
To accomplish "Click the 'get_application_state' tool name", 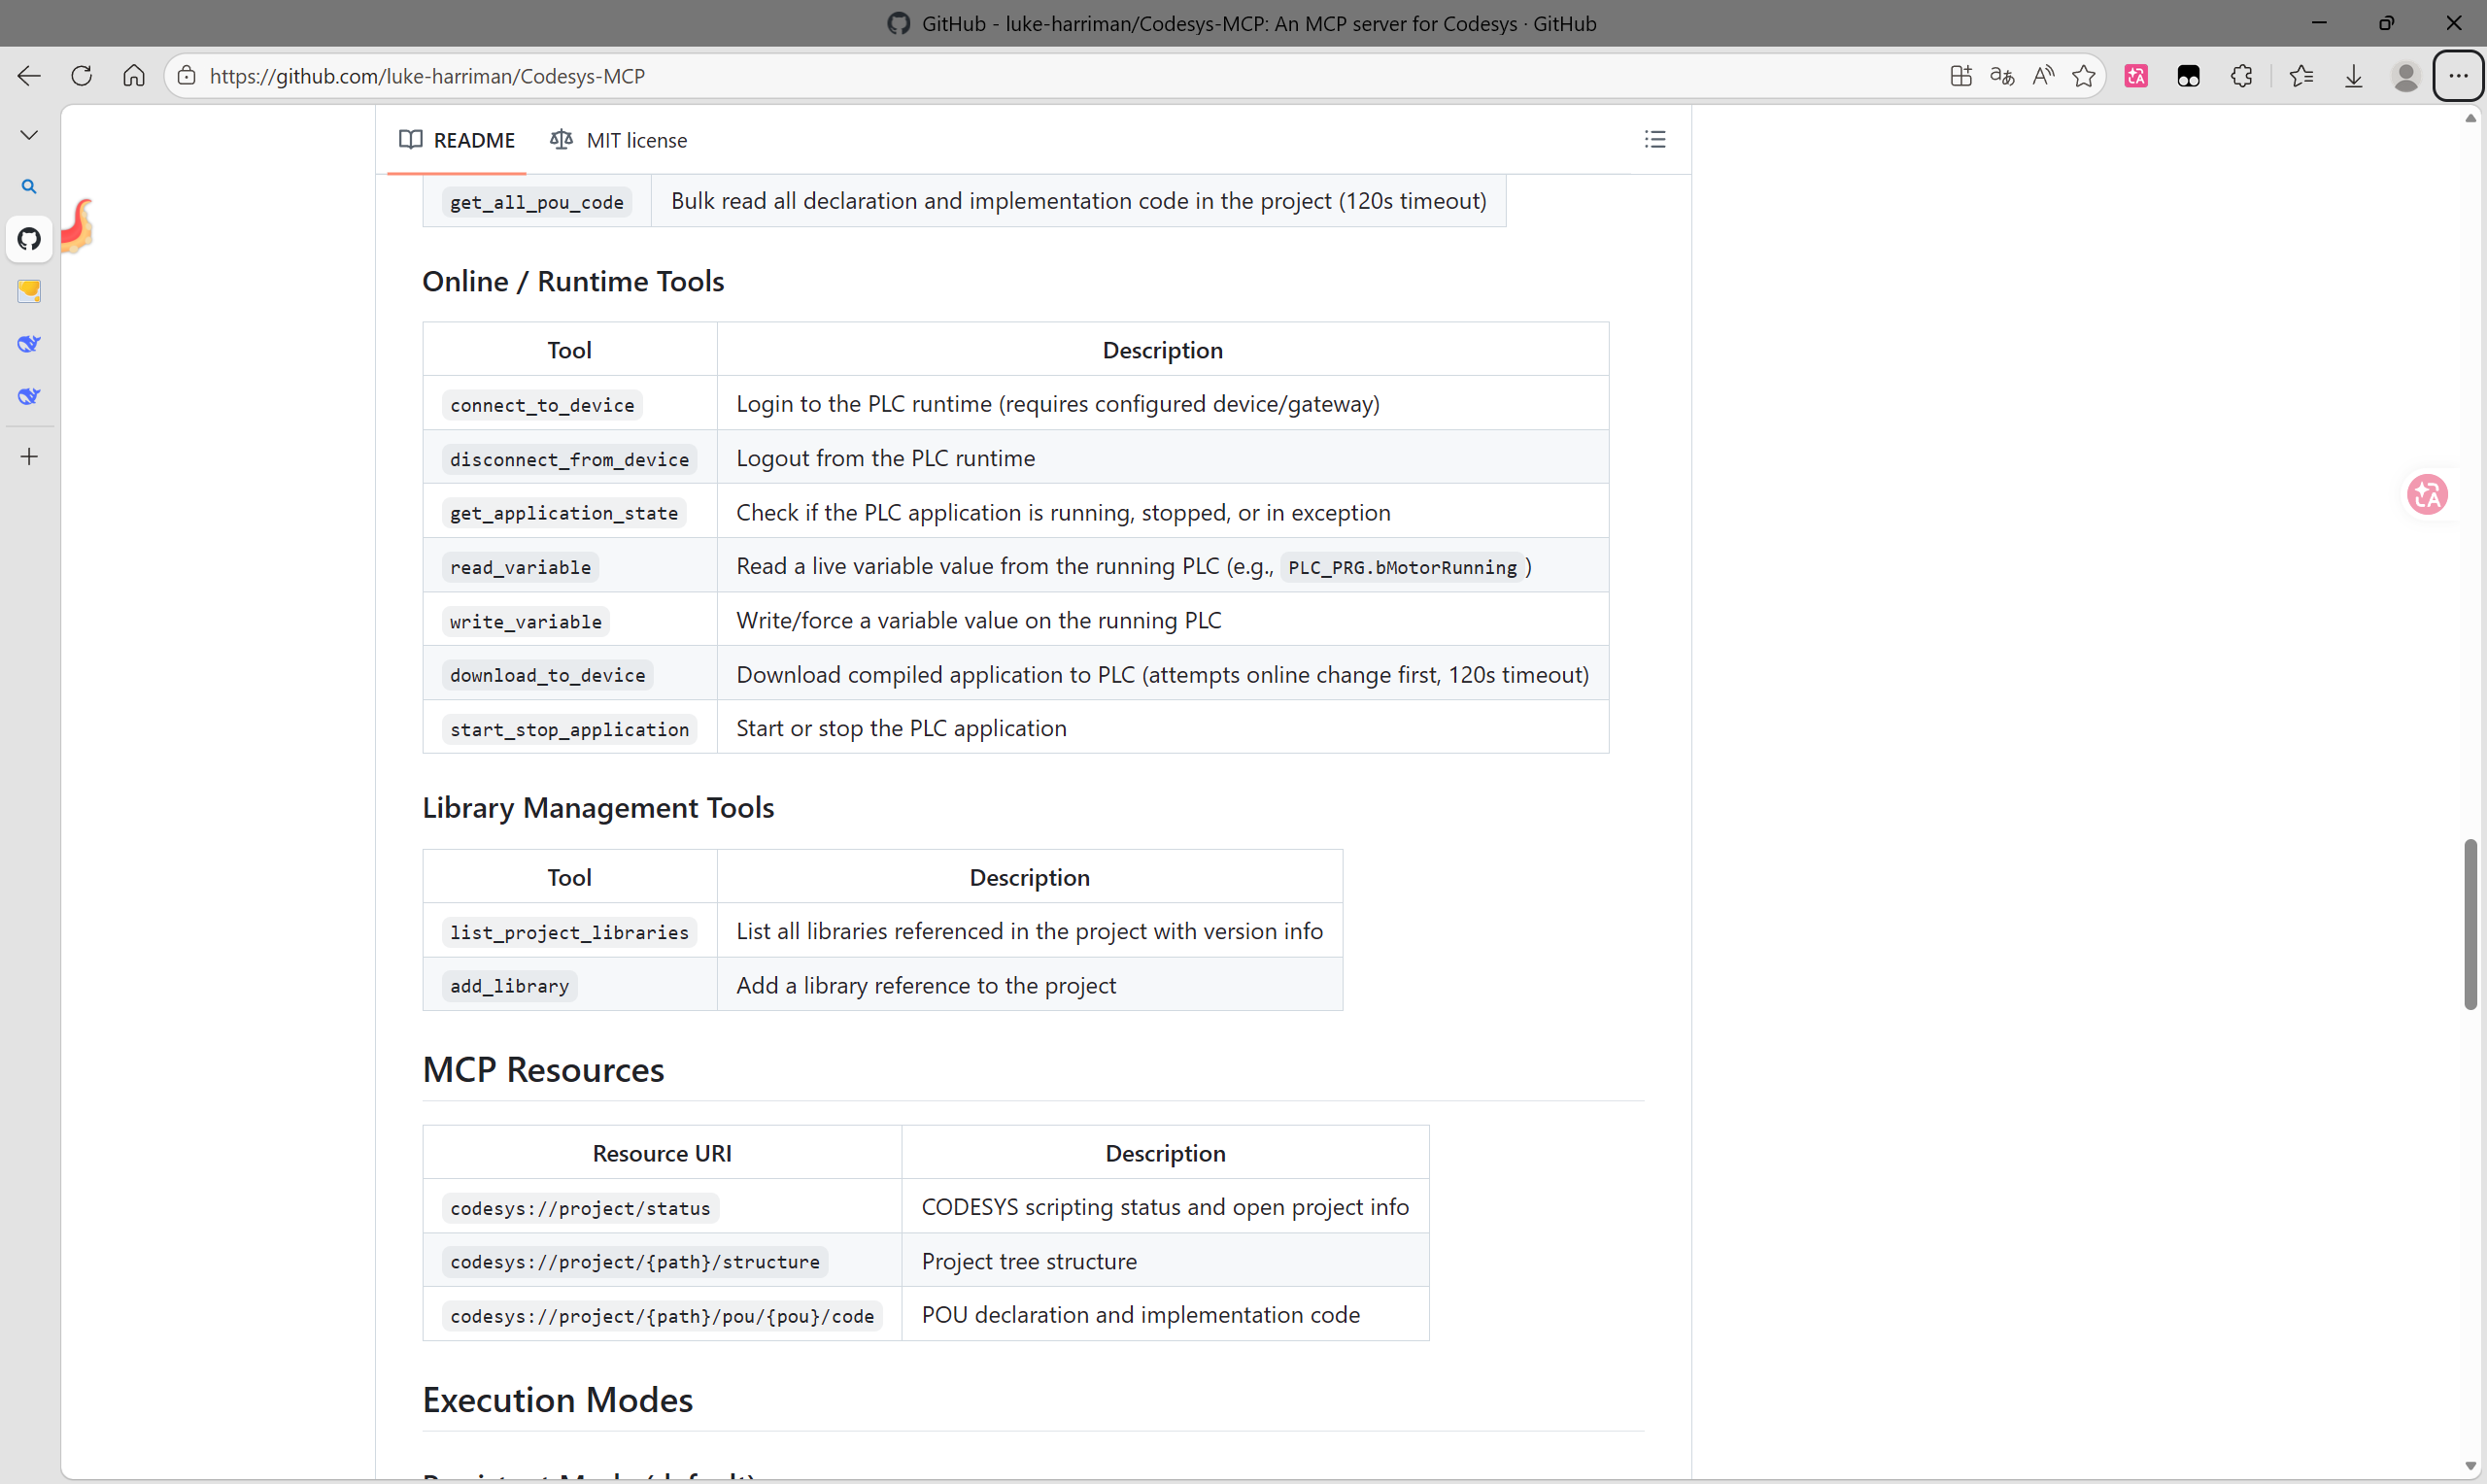I will [x=564, y=513].
